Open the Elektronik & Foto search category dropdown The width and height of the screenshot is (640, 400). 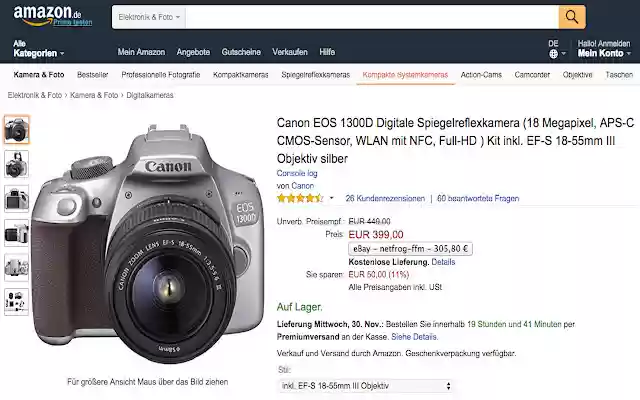149,17
